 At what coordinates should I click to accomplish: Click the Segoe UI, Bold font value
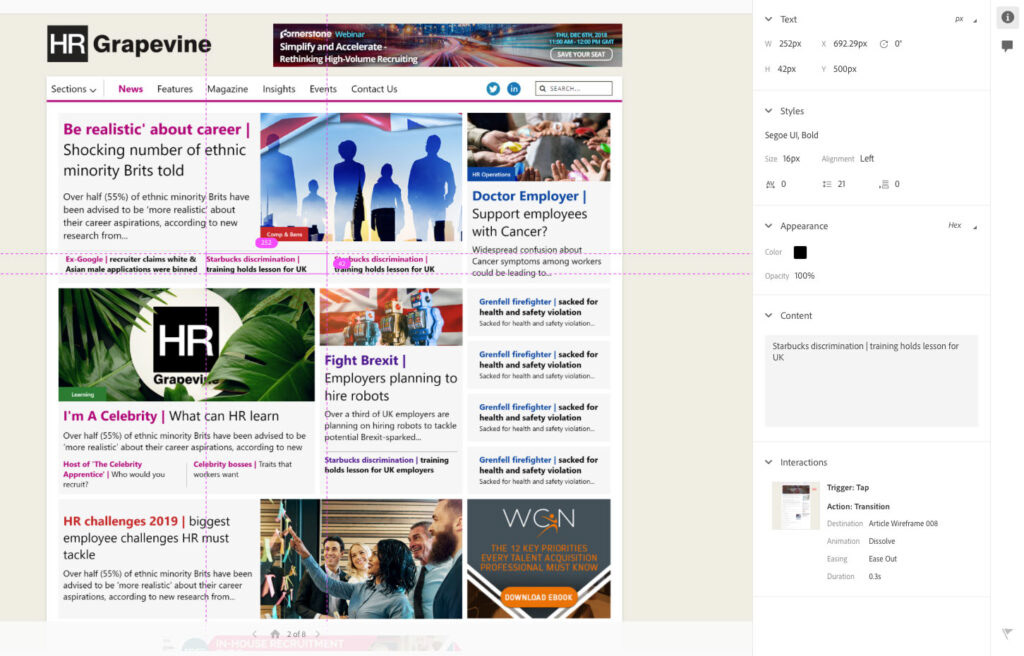pos(792,135)
